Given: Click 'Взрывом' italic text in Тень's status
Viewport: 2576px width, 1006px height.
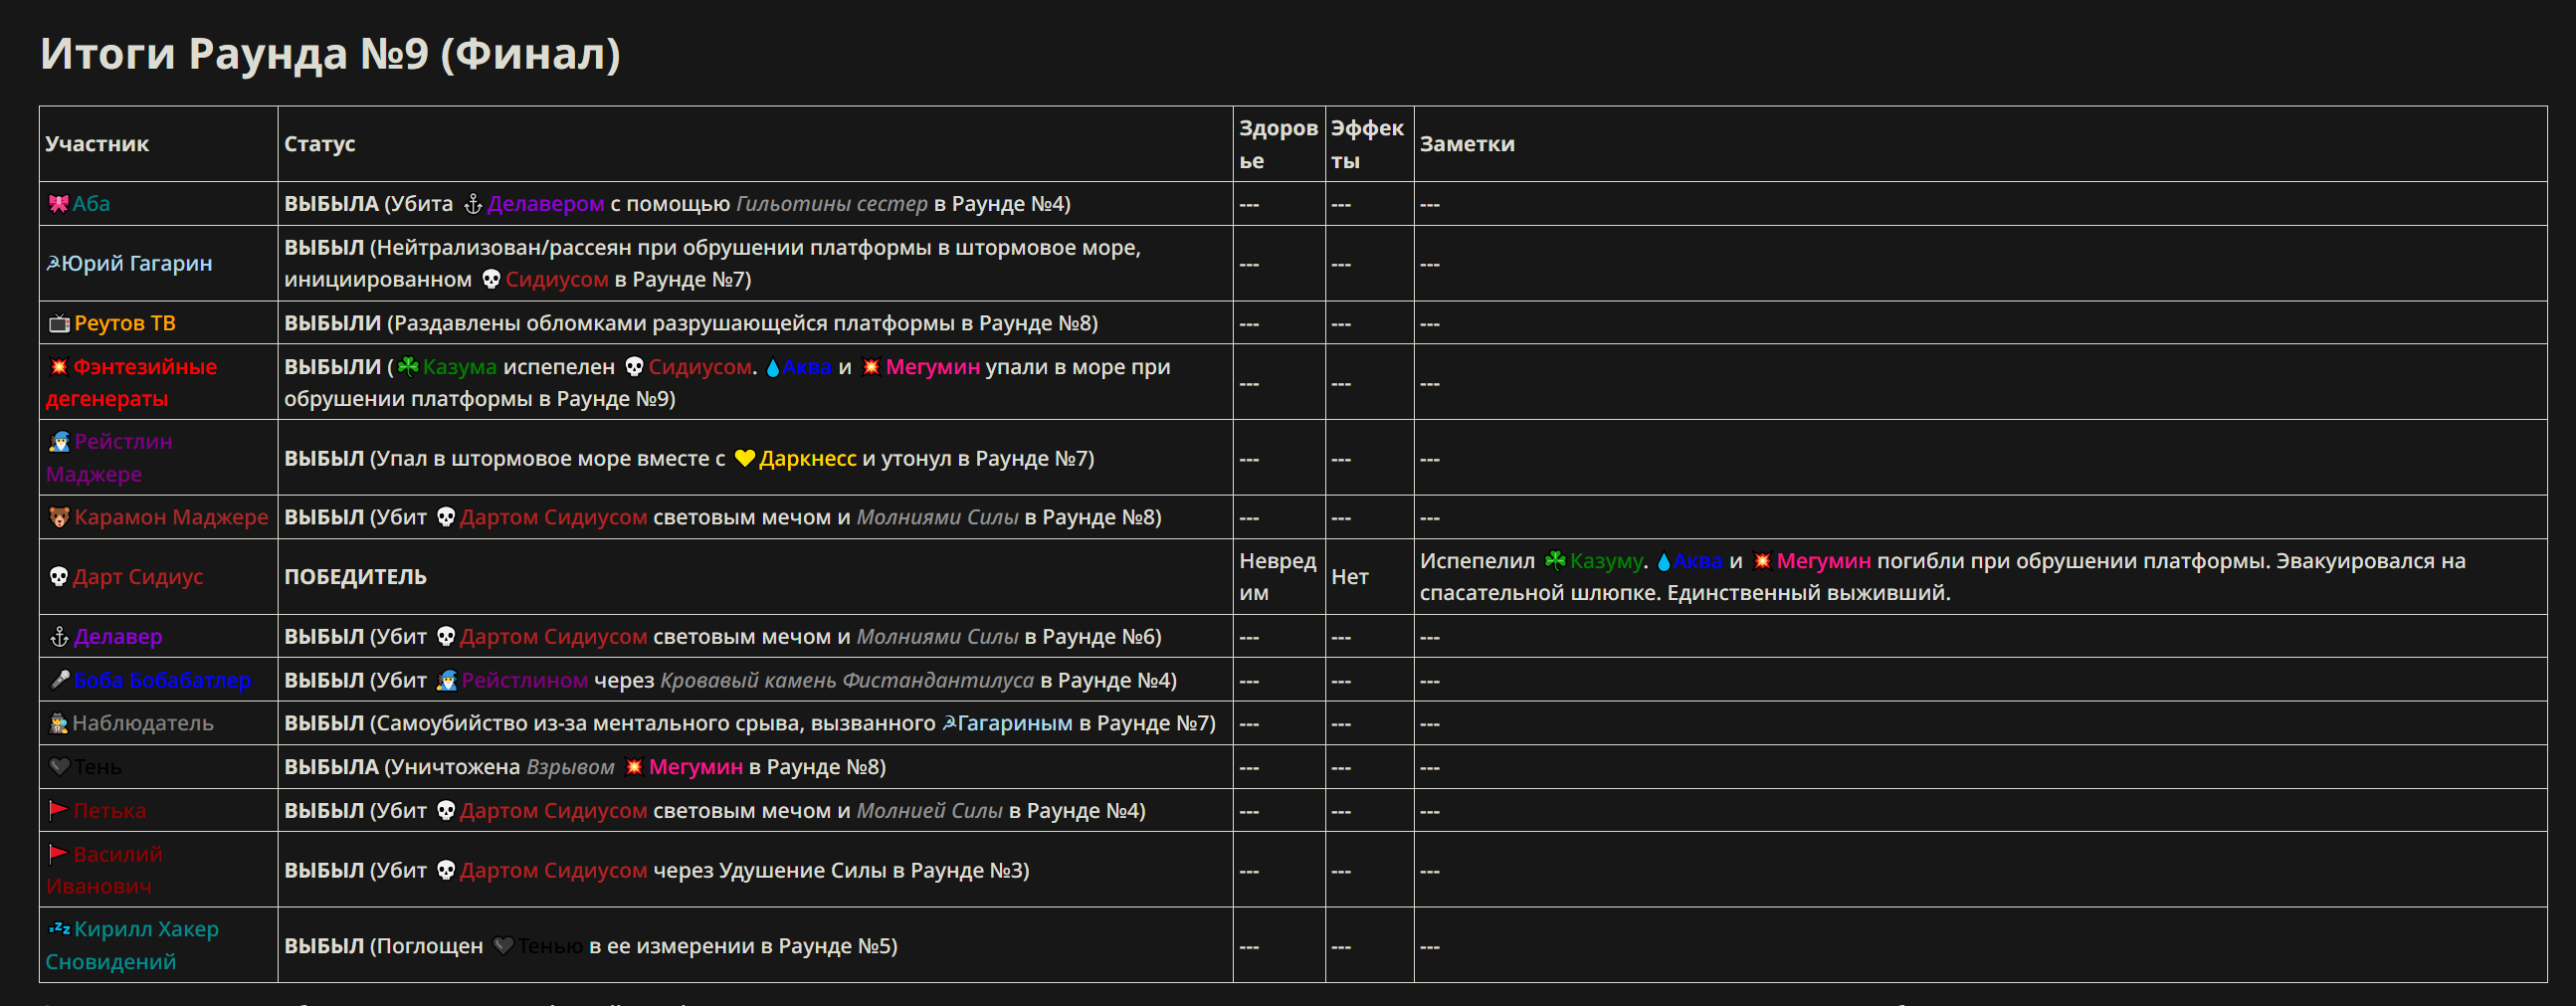Looking at the screenshot, I should click(570, 767).
